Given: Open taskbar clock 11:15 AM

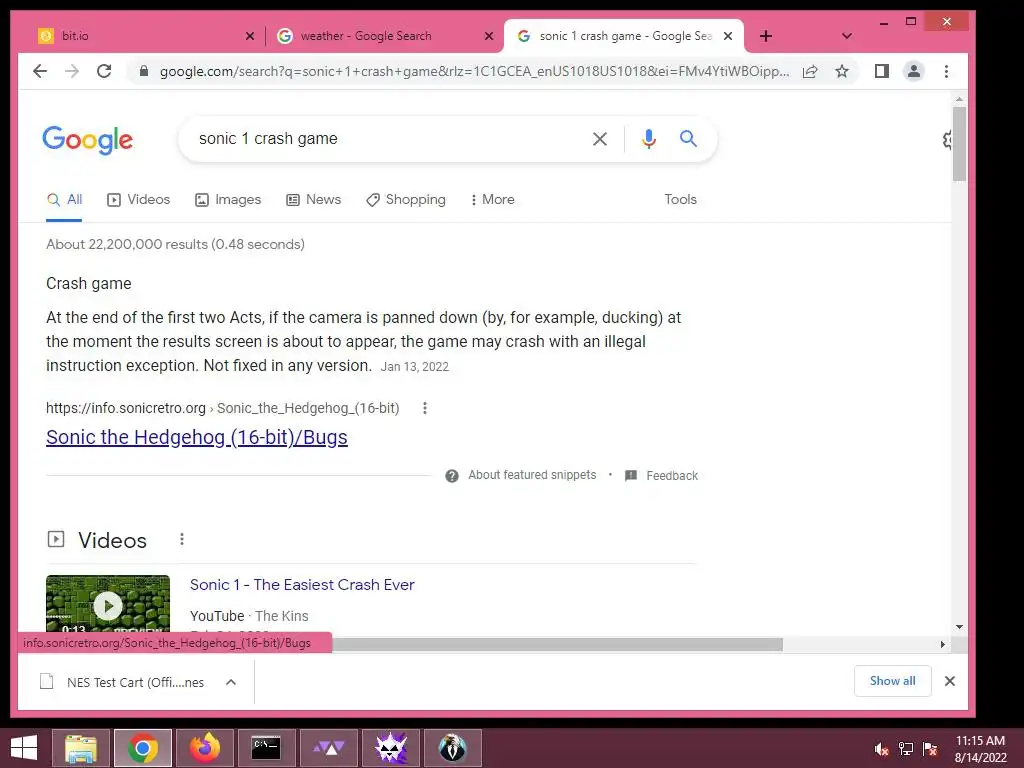Looking at the screenshot, I should (980, 749).
